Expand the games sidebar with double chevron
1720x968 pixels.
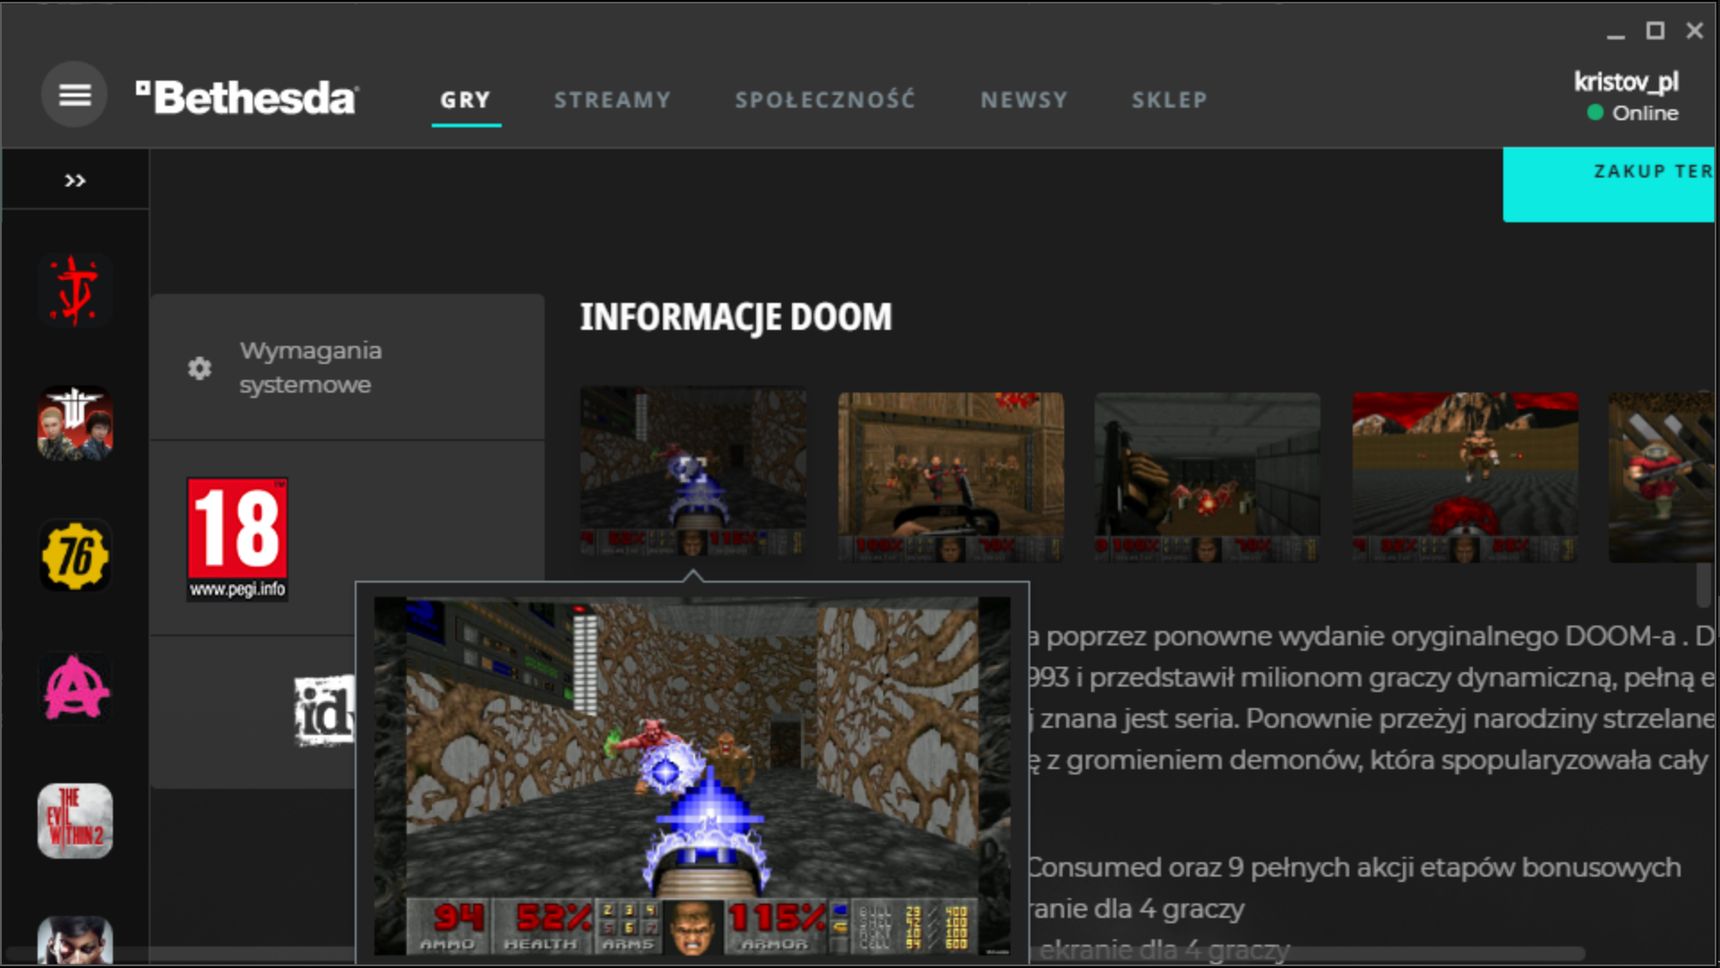(75, 180)
